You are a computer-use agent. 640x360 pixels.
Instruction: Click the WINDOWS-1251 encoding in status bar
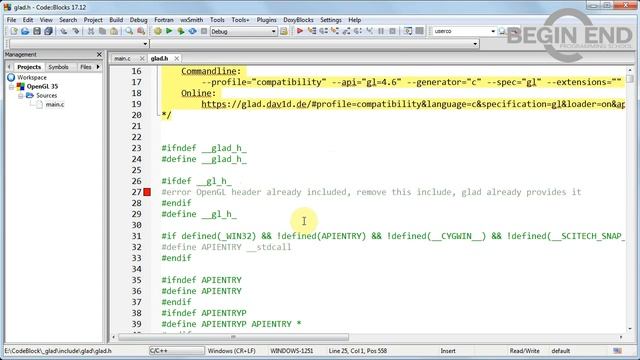(x=291, y=351)
